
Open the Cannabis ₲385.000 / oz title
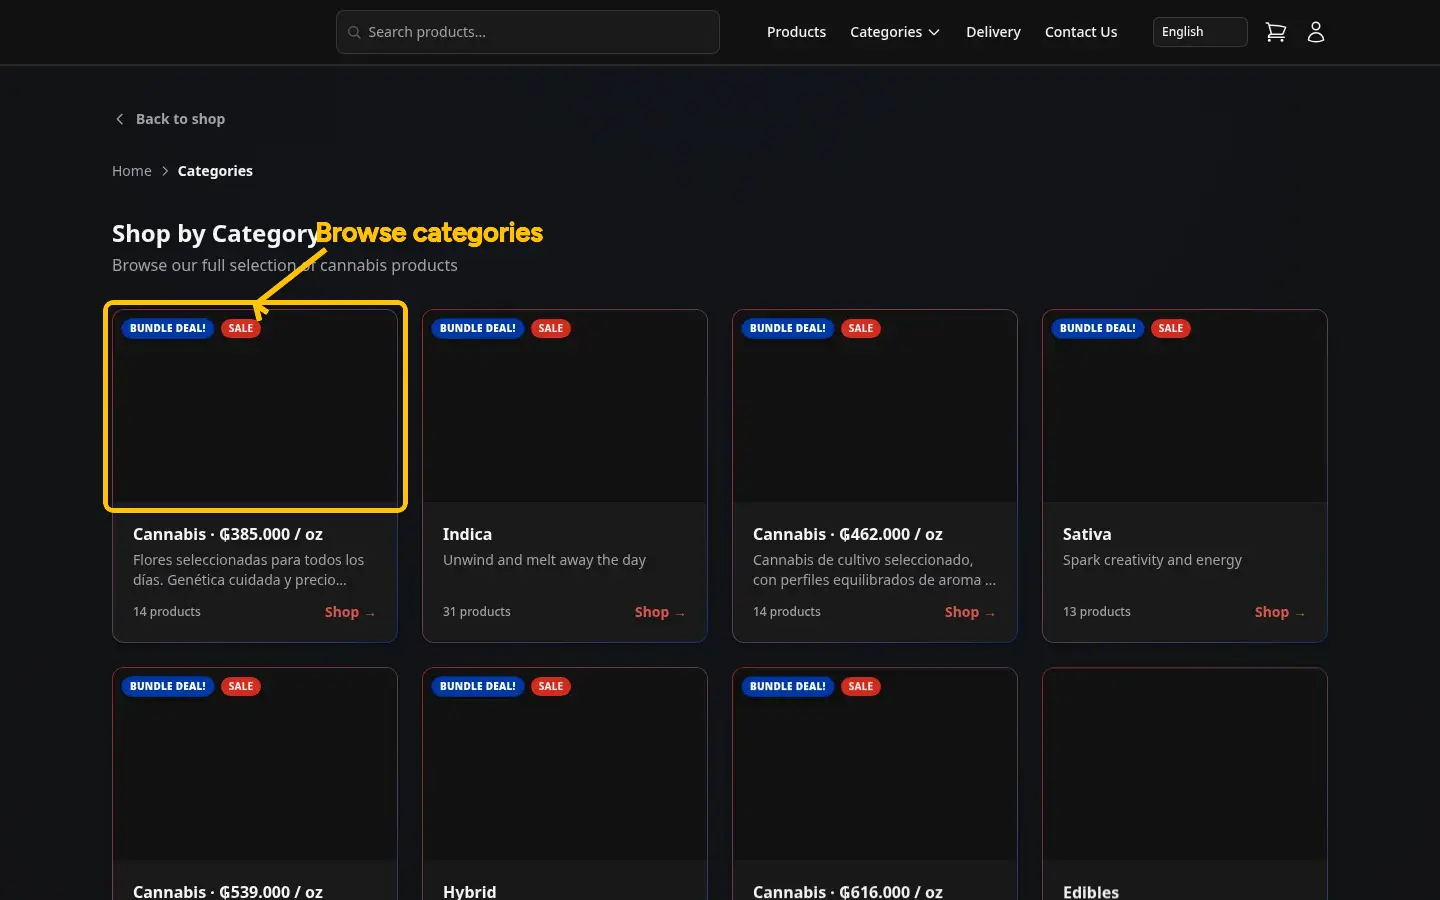(x=228, y=534)
